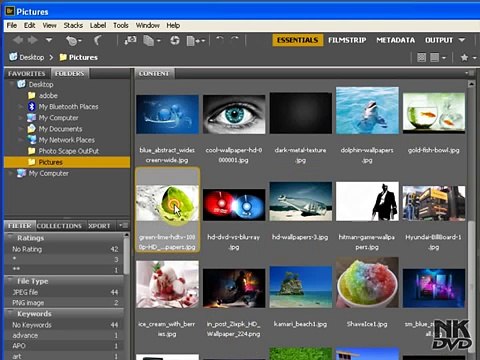480x360 pixels.
Task: Open the Stacks menu
Action: point(73,25)
